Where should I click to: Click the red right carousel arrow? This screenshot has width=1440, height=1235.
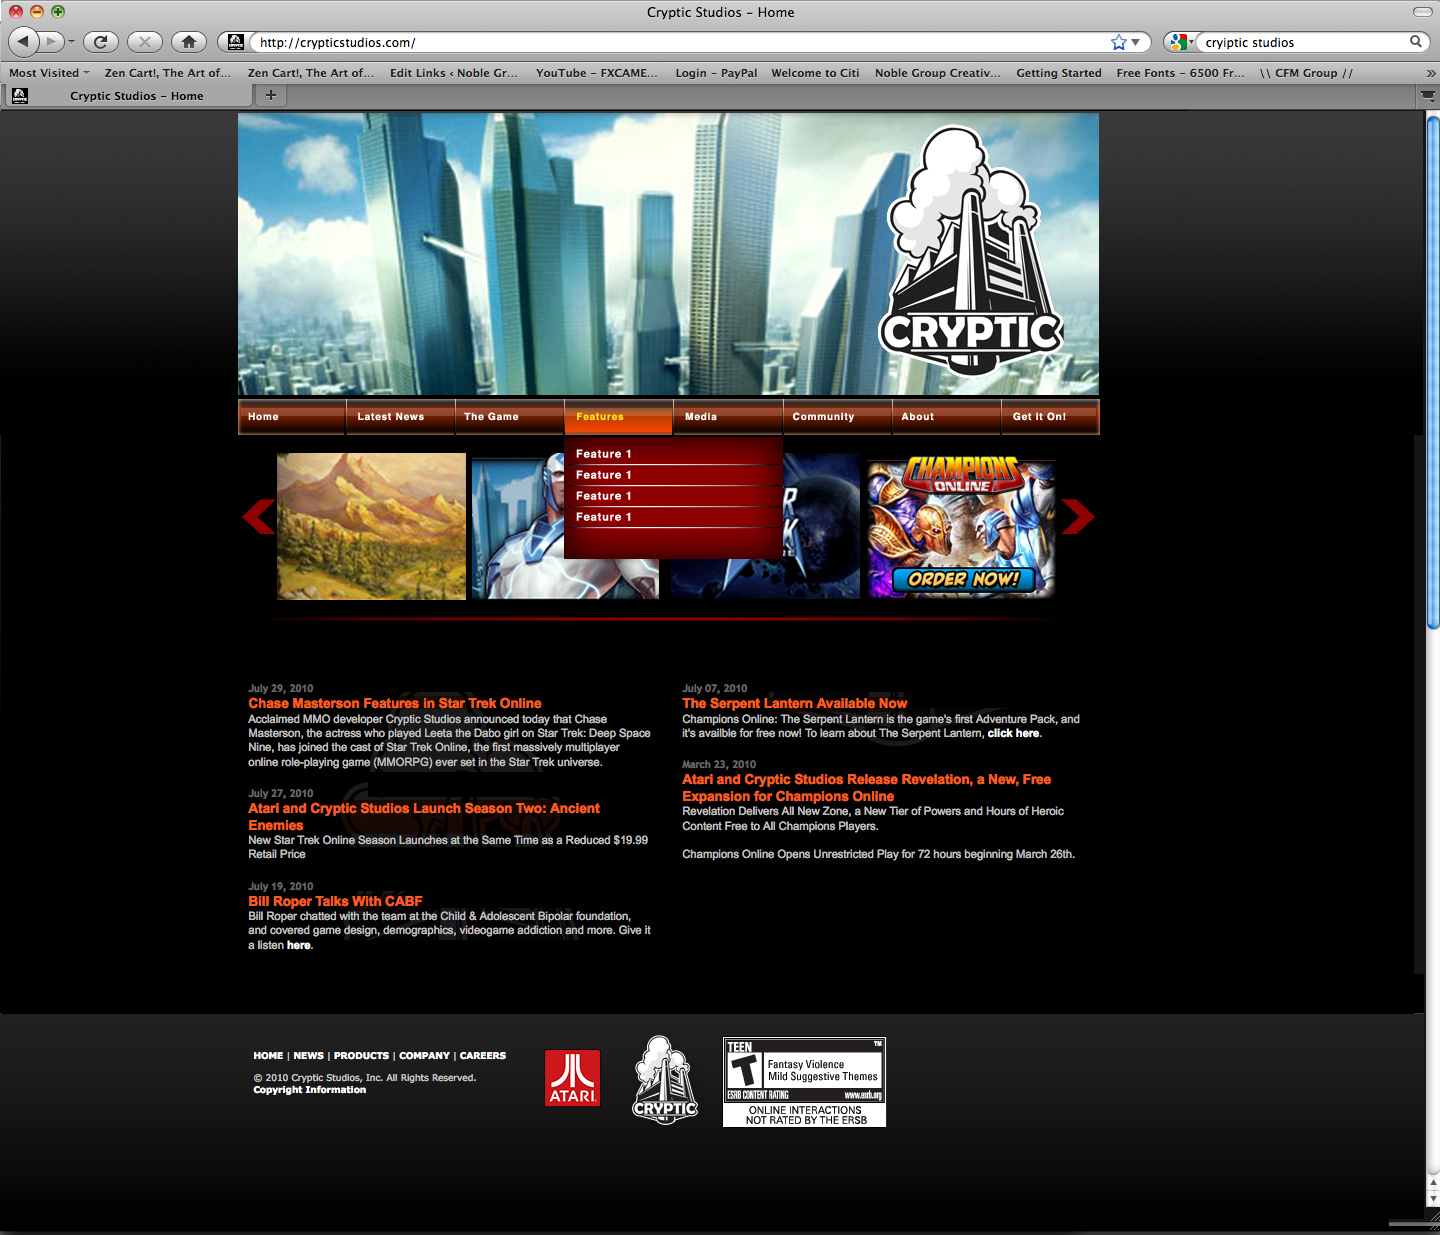point(1077,516)
